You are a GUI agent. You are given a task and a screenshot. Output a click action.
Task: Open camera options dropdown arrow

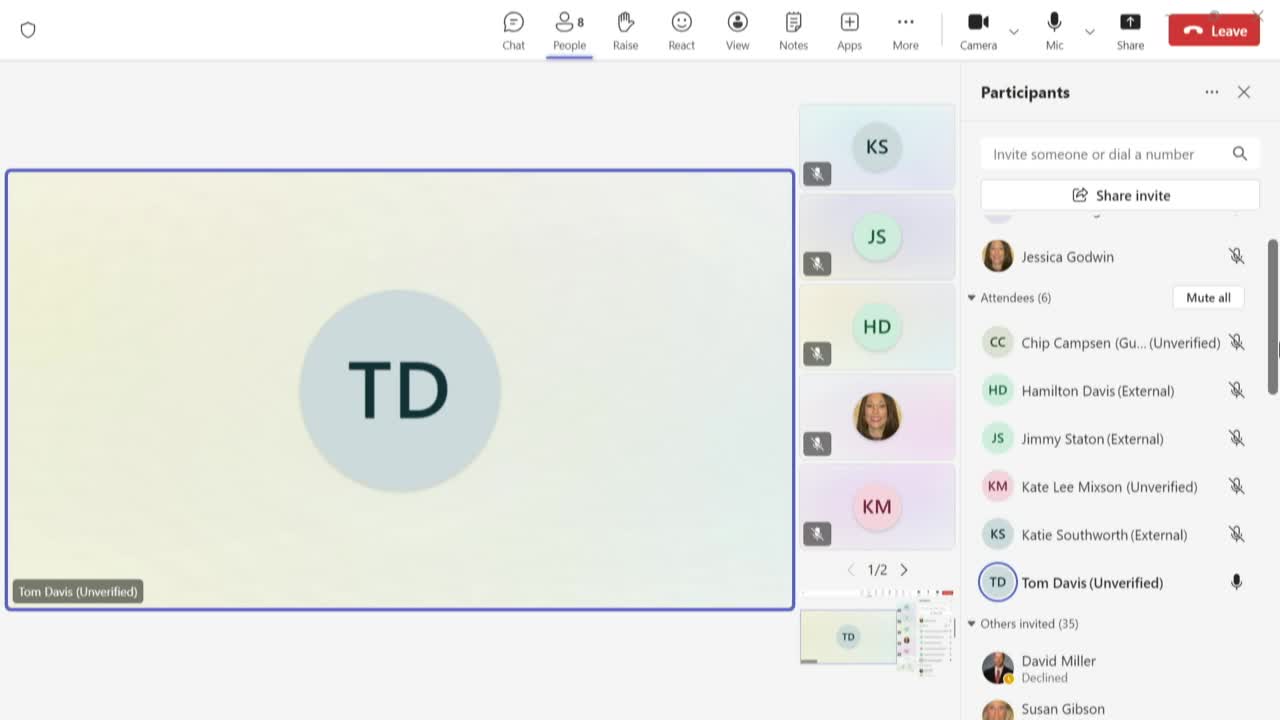(1014, 32)
